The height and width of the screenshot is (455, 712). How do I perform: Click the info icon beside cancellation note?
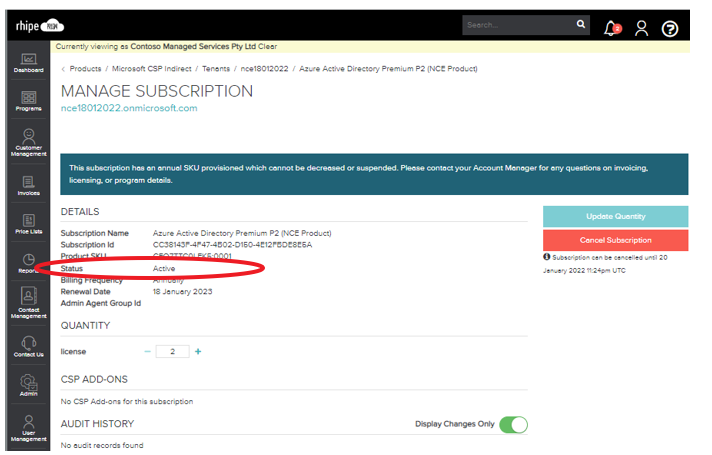[x=547, y=257]
